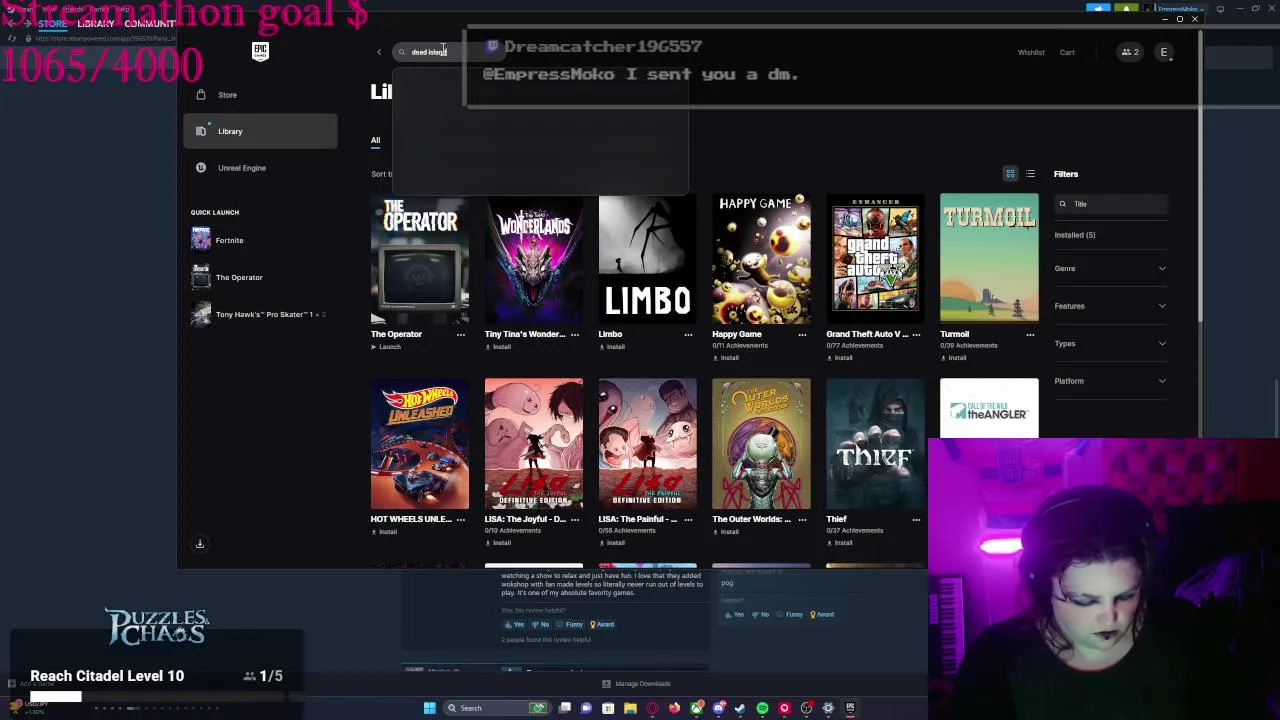Select the All tab in Library
1280x720 pixels.
[375, 140]
